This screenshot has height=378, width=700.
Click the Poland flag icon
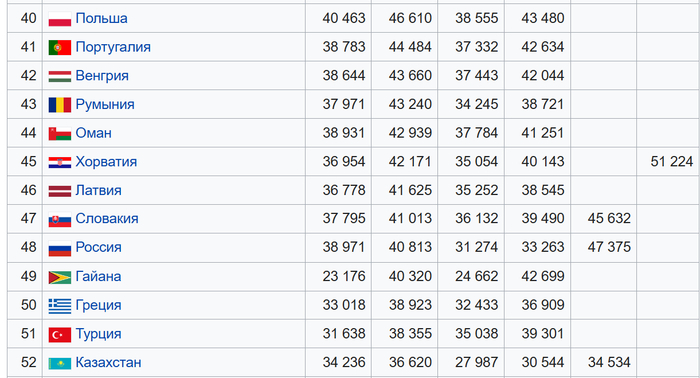[x=60, y=19]
